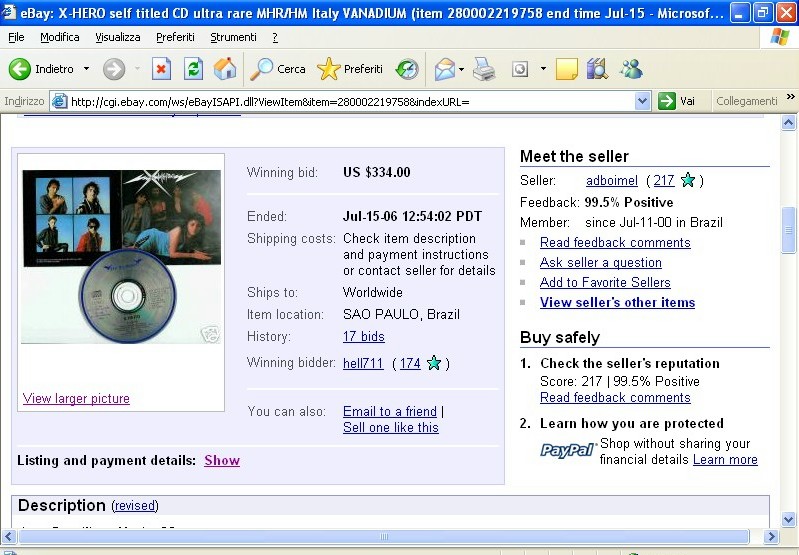
Task: Click Add to Favorite Sellers link
Action: point(605,282)
